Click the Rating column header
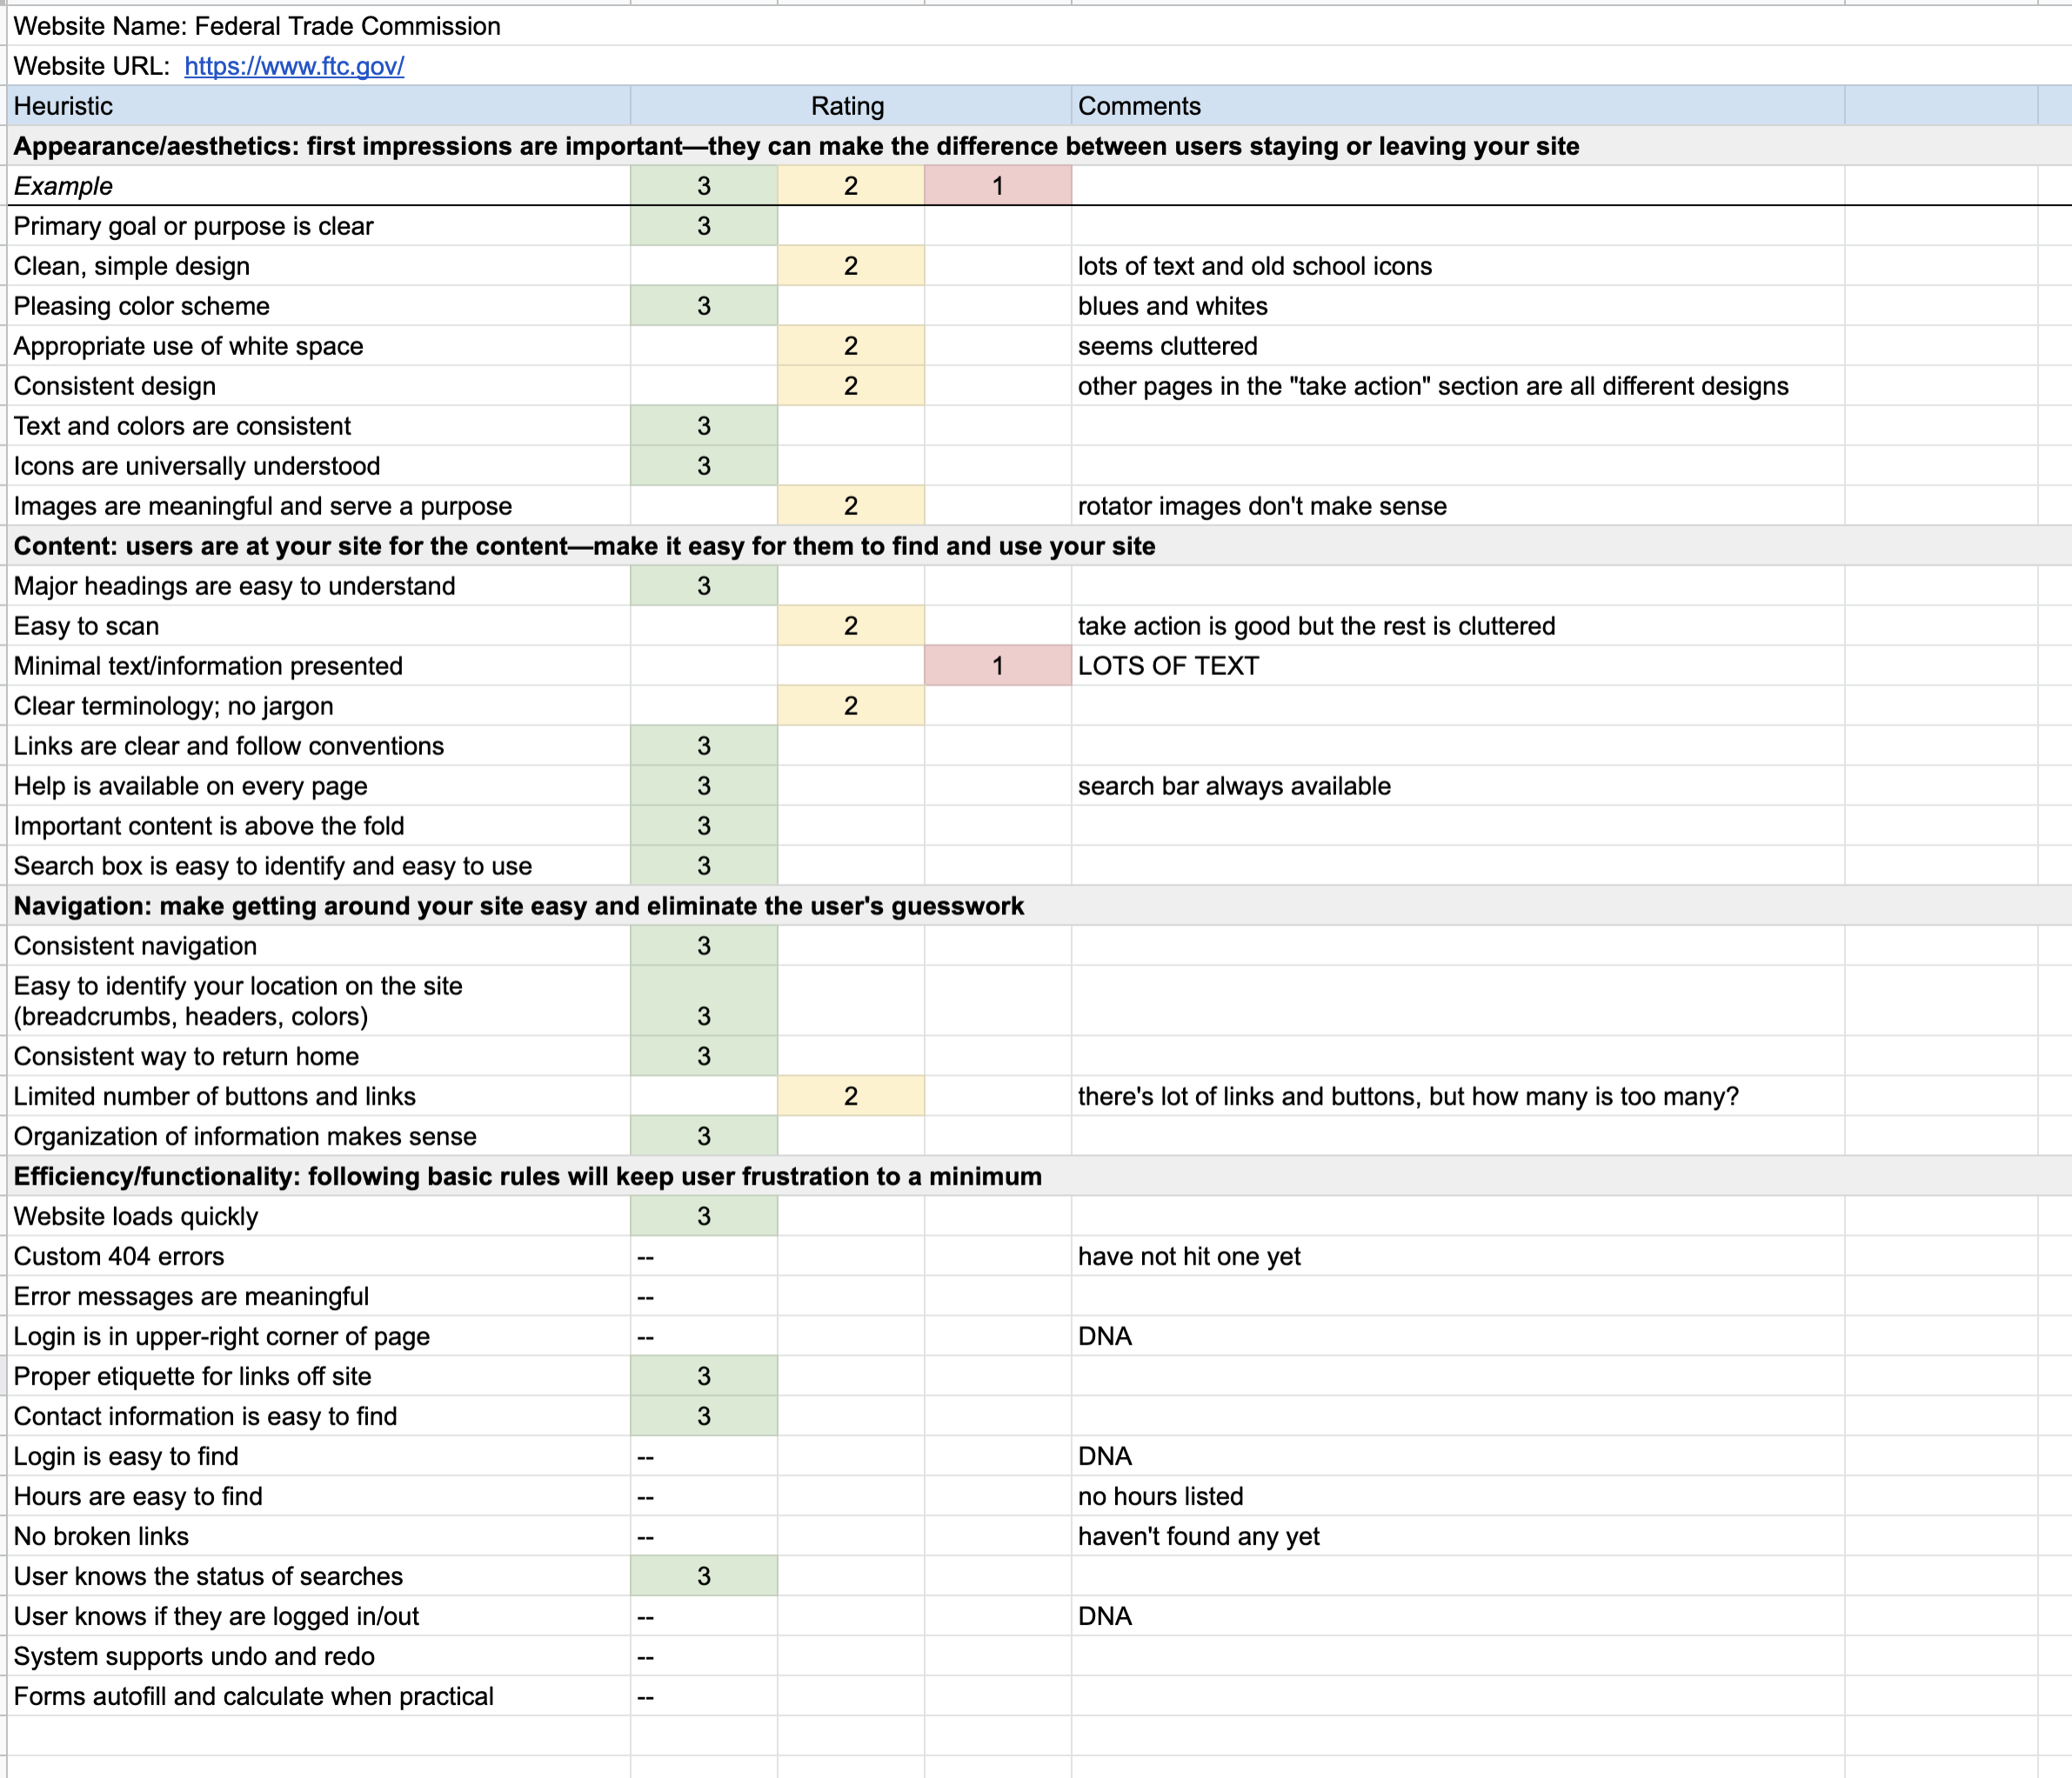 pos(848,106)
